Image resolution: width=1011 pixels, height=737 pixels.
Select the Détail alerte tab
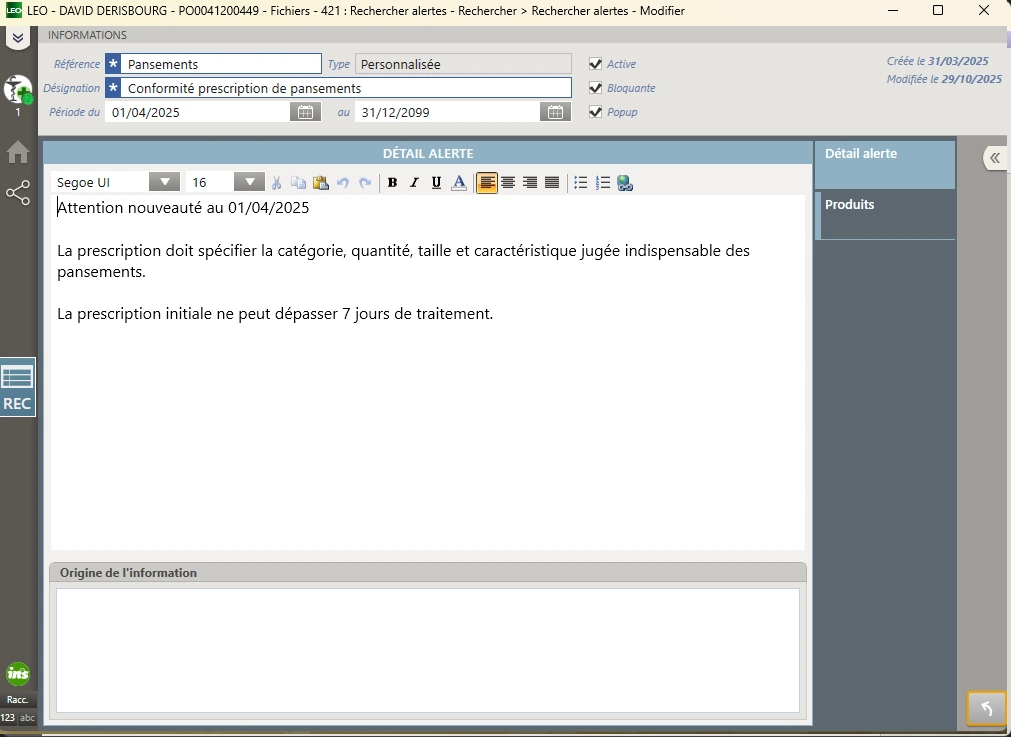coord(885,165)
